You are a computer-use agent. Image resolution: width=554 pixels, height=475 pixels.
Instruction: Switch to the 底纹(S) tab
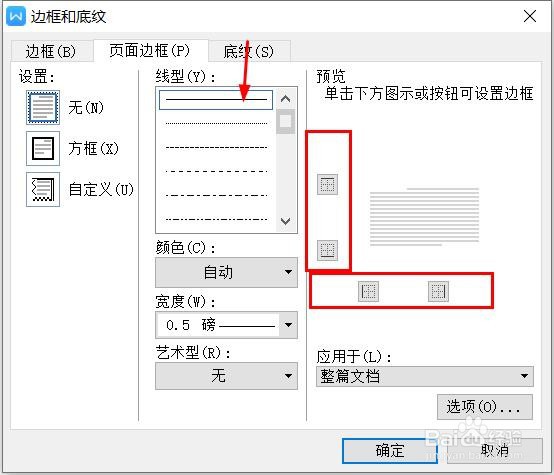249,52
